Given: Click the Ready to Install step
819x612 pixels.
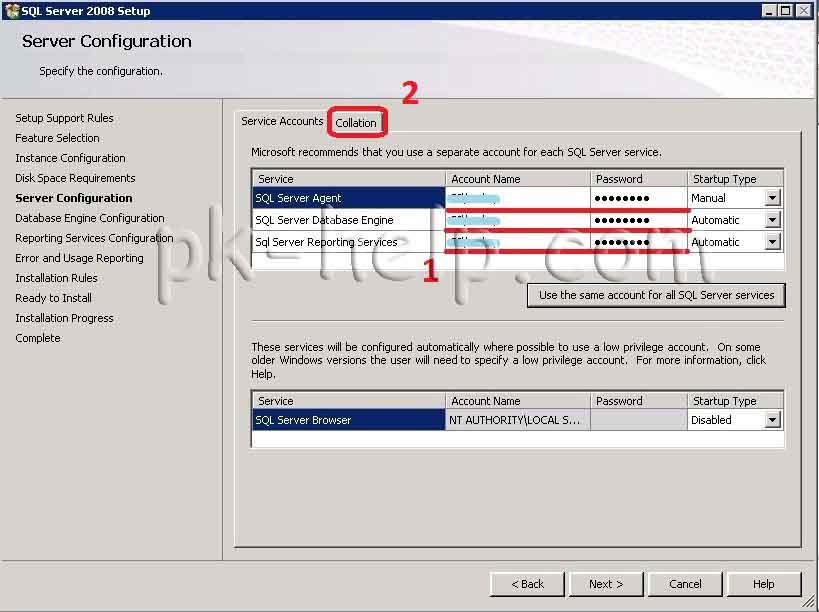Looking at the screenshot, I should click(53, 298).
